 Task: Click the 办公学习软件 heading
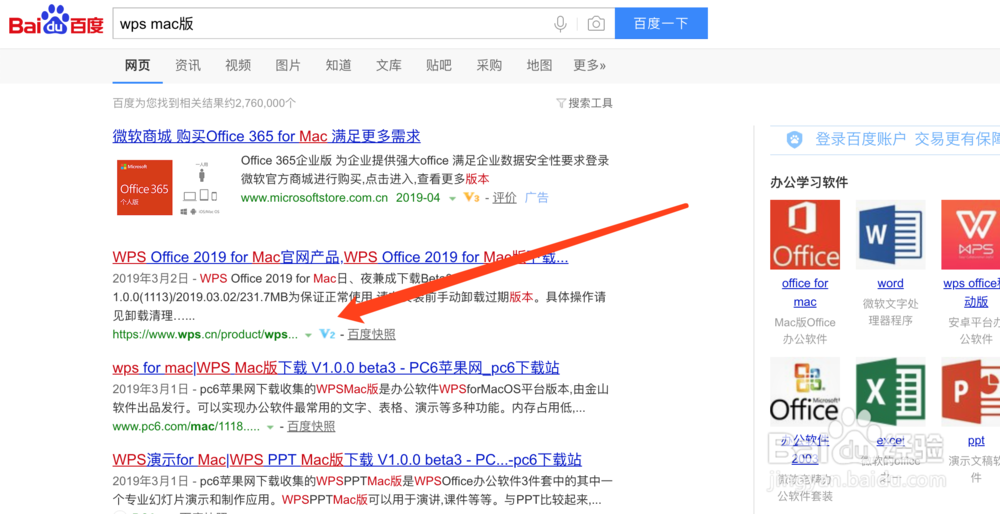(809, 182)
